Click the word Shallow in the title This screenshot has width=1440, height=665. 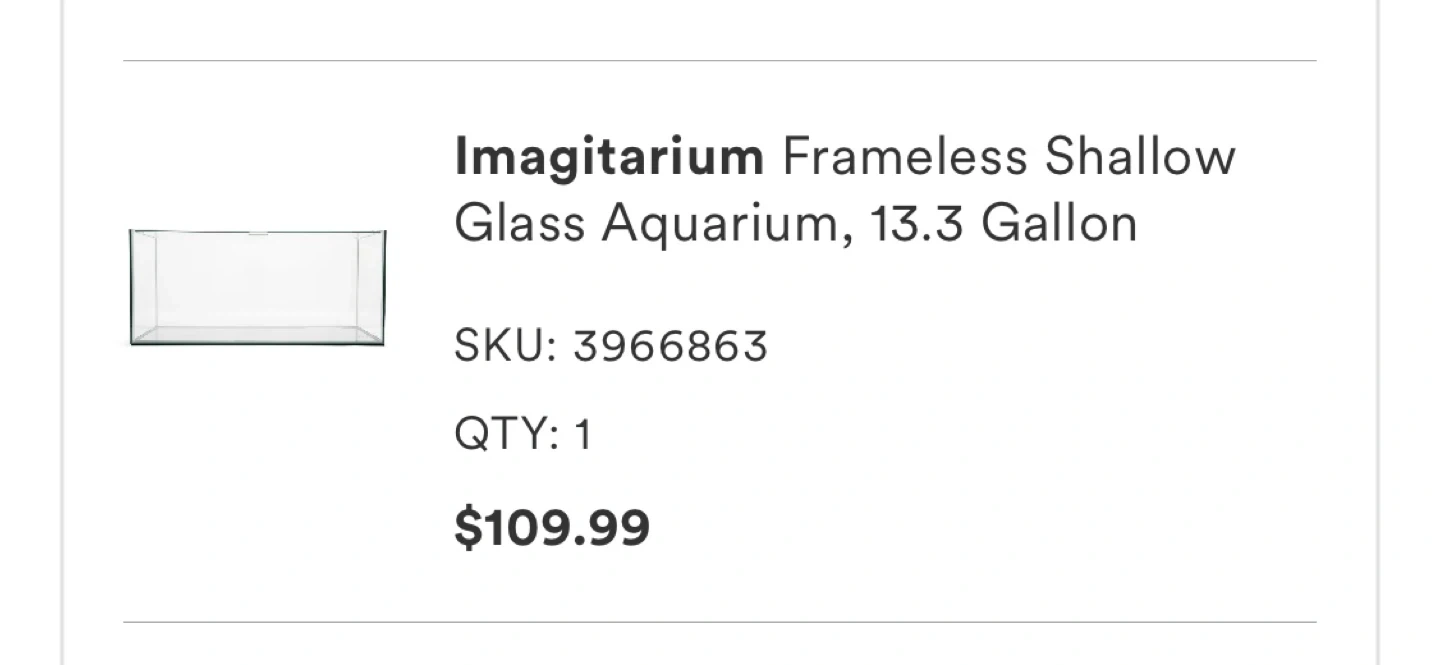tap(1140, 157)
